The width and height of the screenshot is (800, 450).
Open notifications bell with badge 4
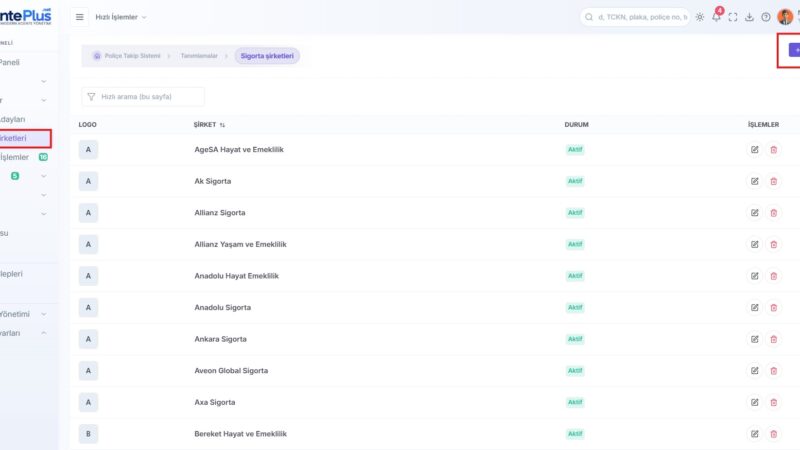pos(716,17)
